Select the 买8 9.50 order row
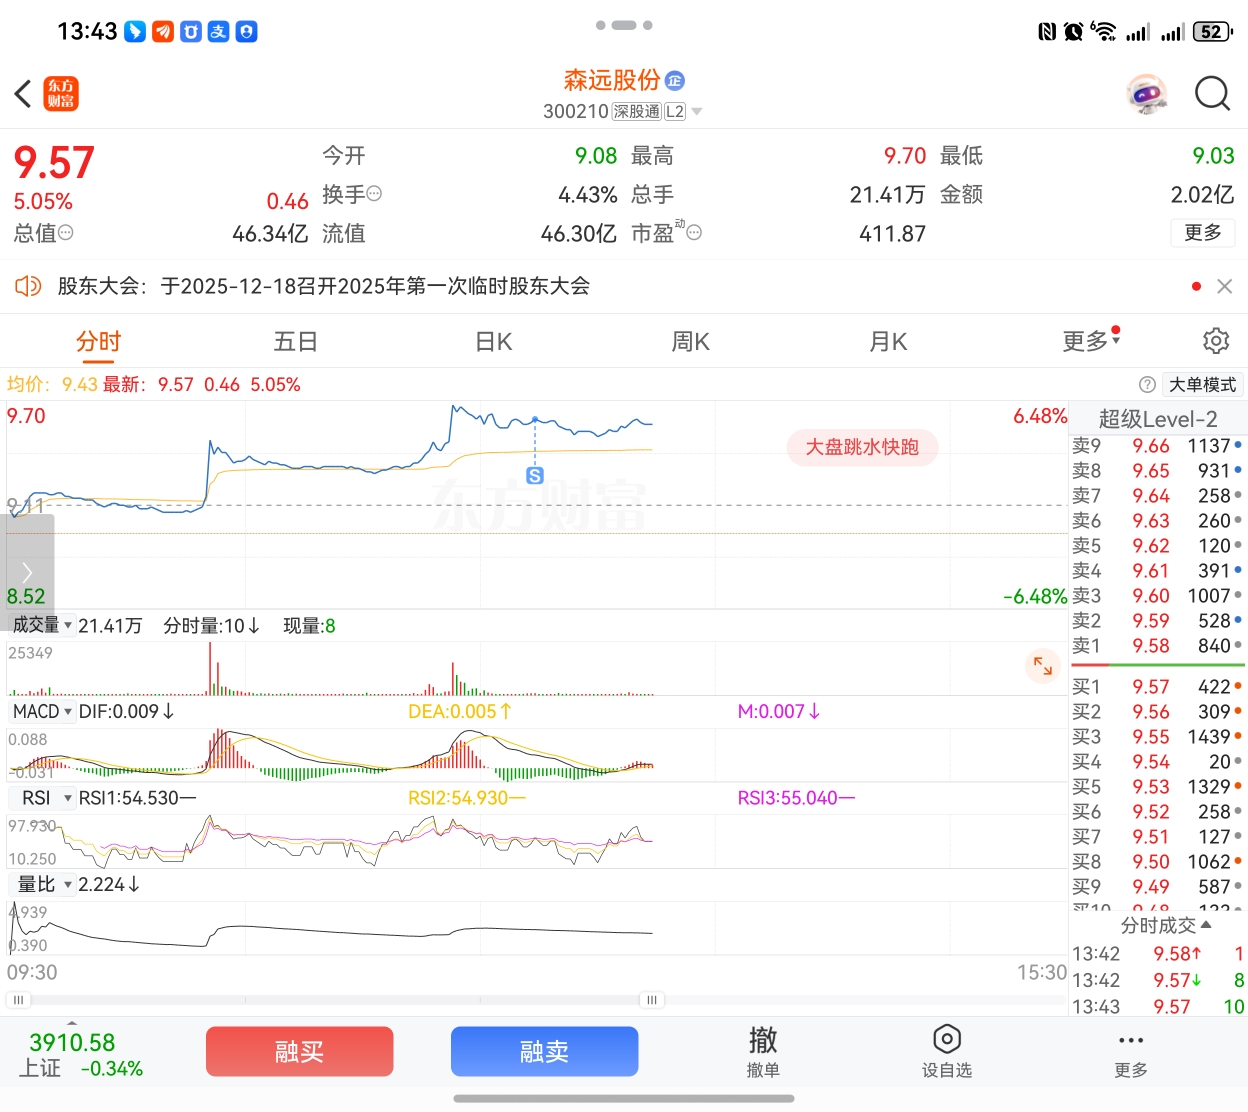Image resolution: width=1248 pixels, height=1112 pixels. (1157, 861)
